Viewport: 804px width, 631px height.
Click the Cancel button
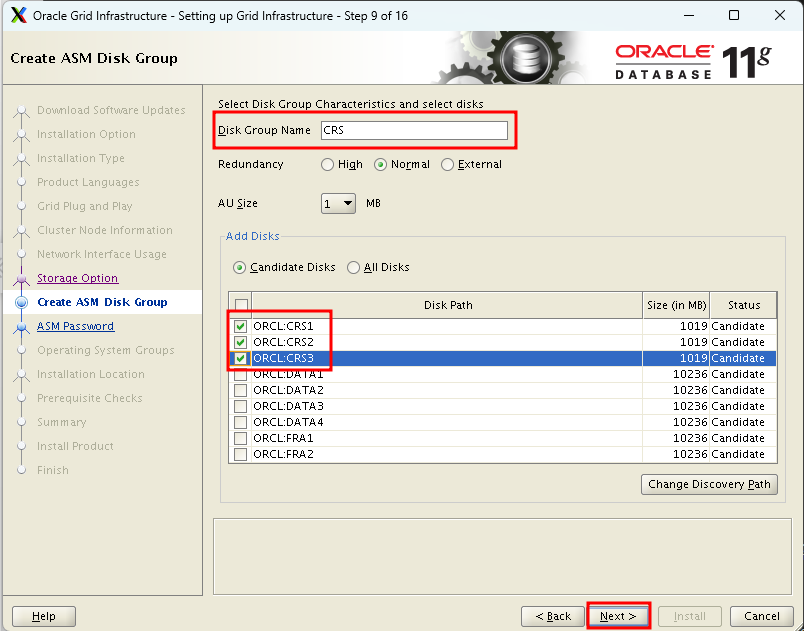(x=761, y=616)
